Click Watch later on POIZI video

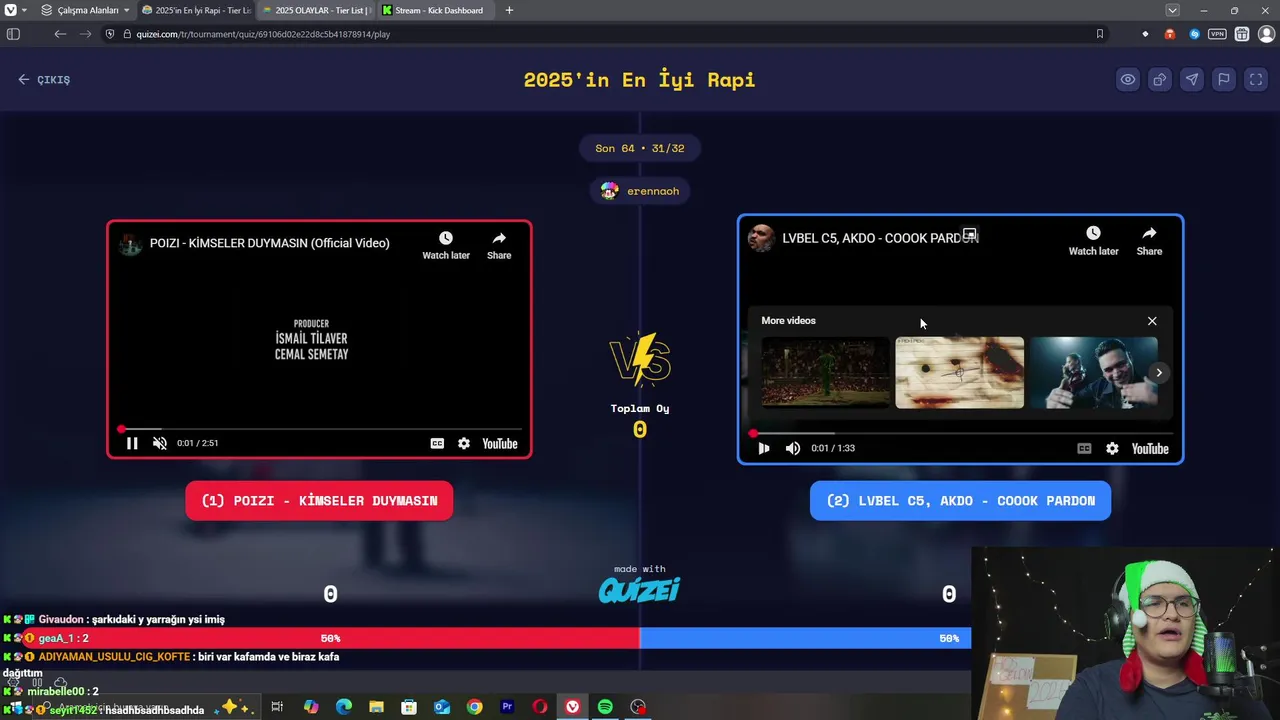coord(446,246)
